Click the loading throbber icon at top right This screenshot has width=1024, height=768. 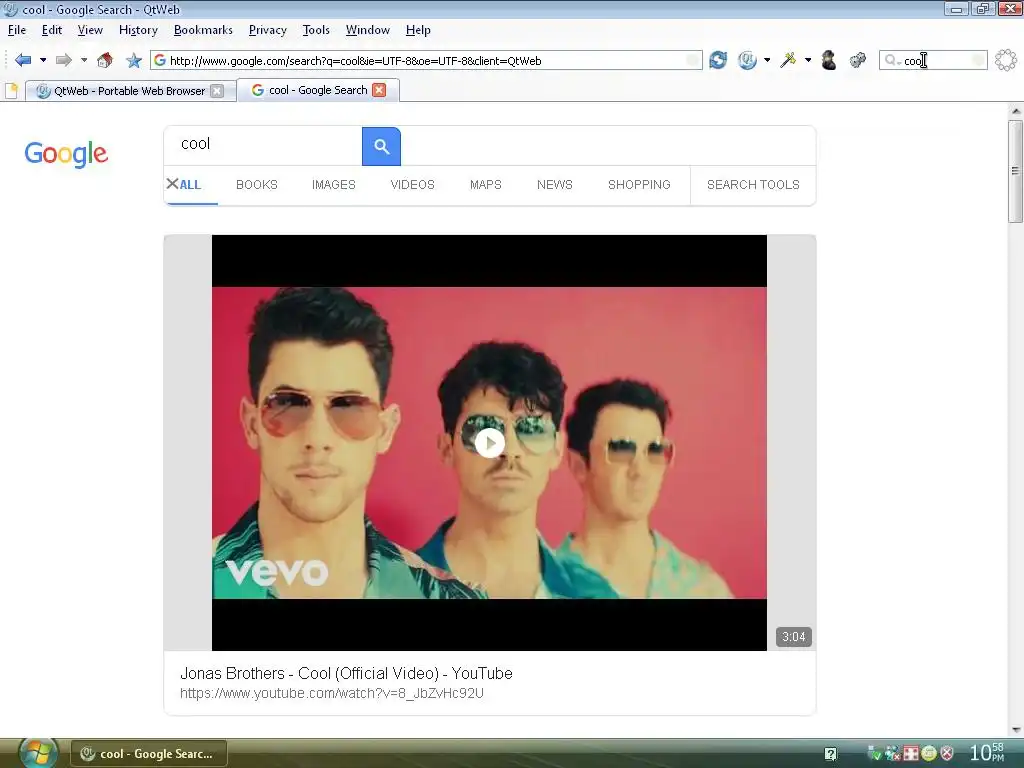pos(1006,60)
